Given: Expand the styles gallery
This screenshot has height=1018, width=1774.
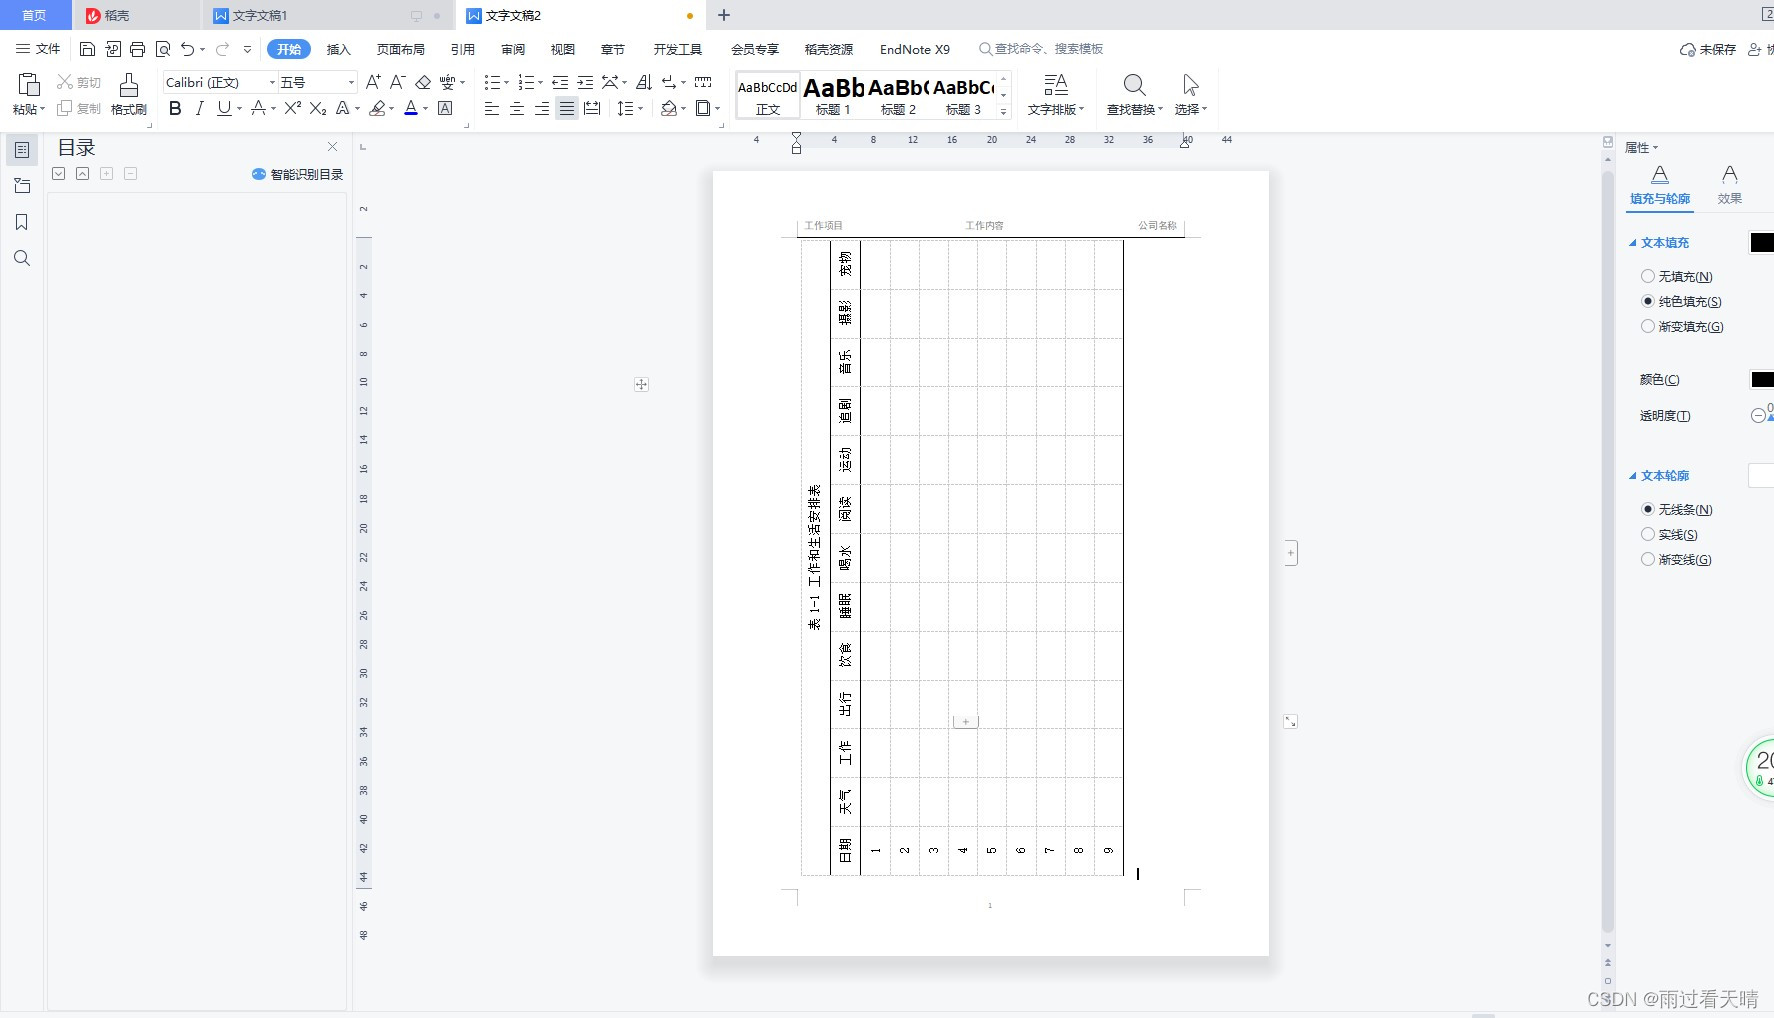Looking at the screenshot, I should point(1003,111).
